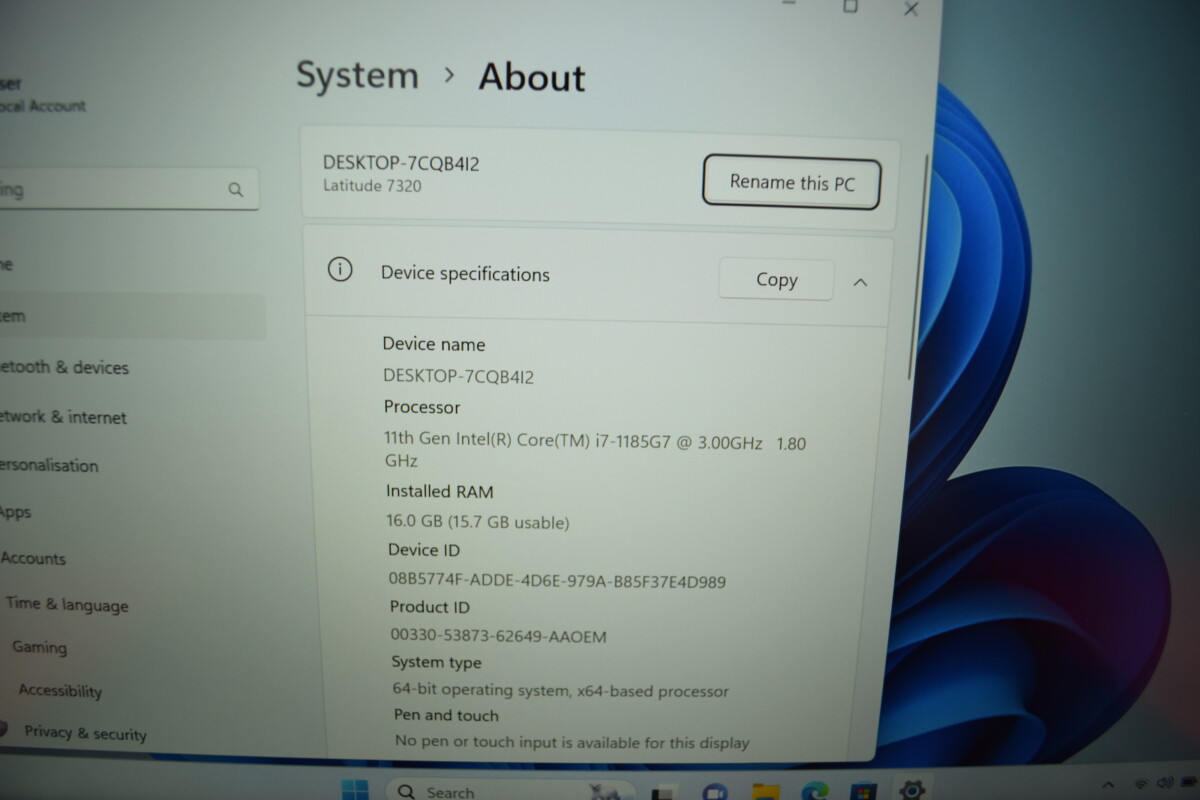Viewport: 1200px width, 800px height.
Task: Open Bluetooth & devices settings
Action: coord(65,367)
